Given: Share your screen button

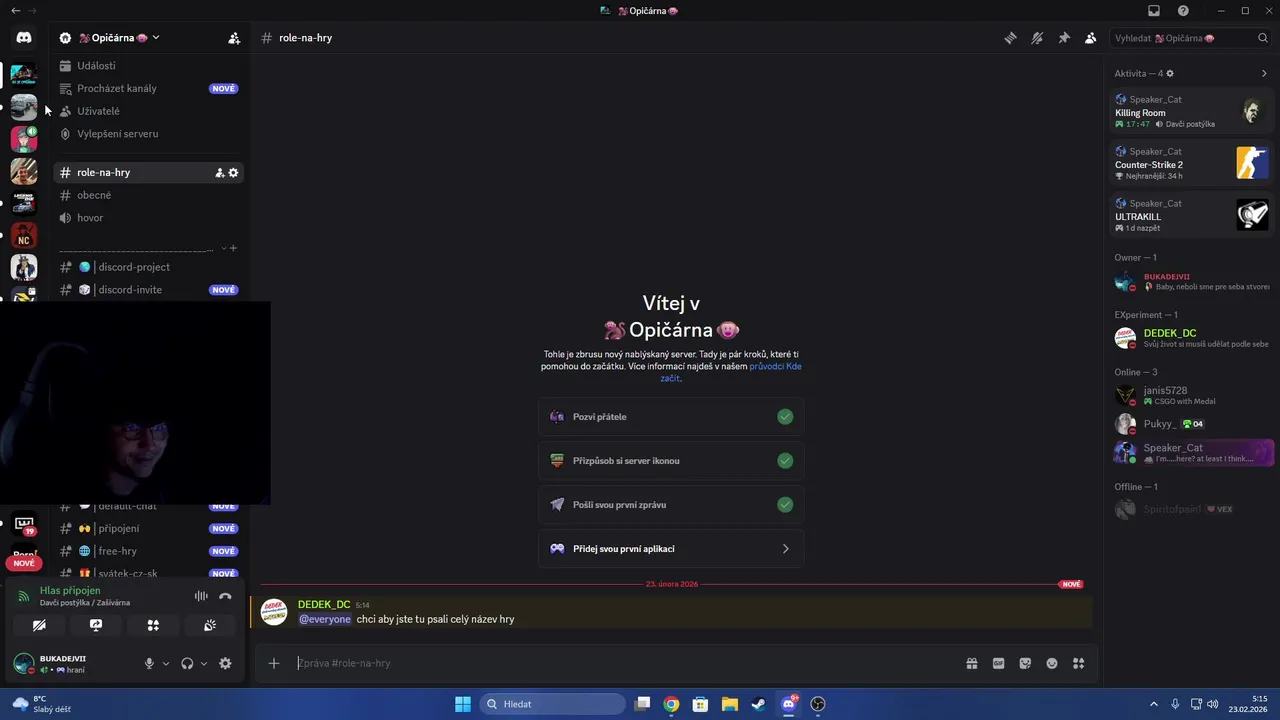Looking at the screenshot, I should [96, 625].
